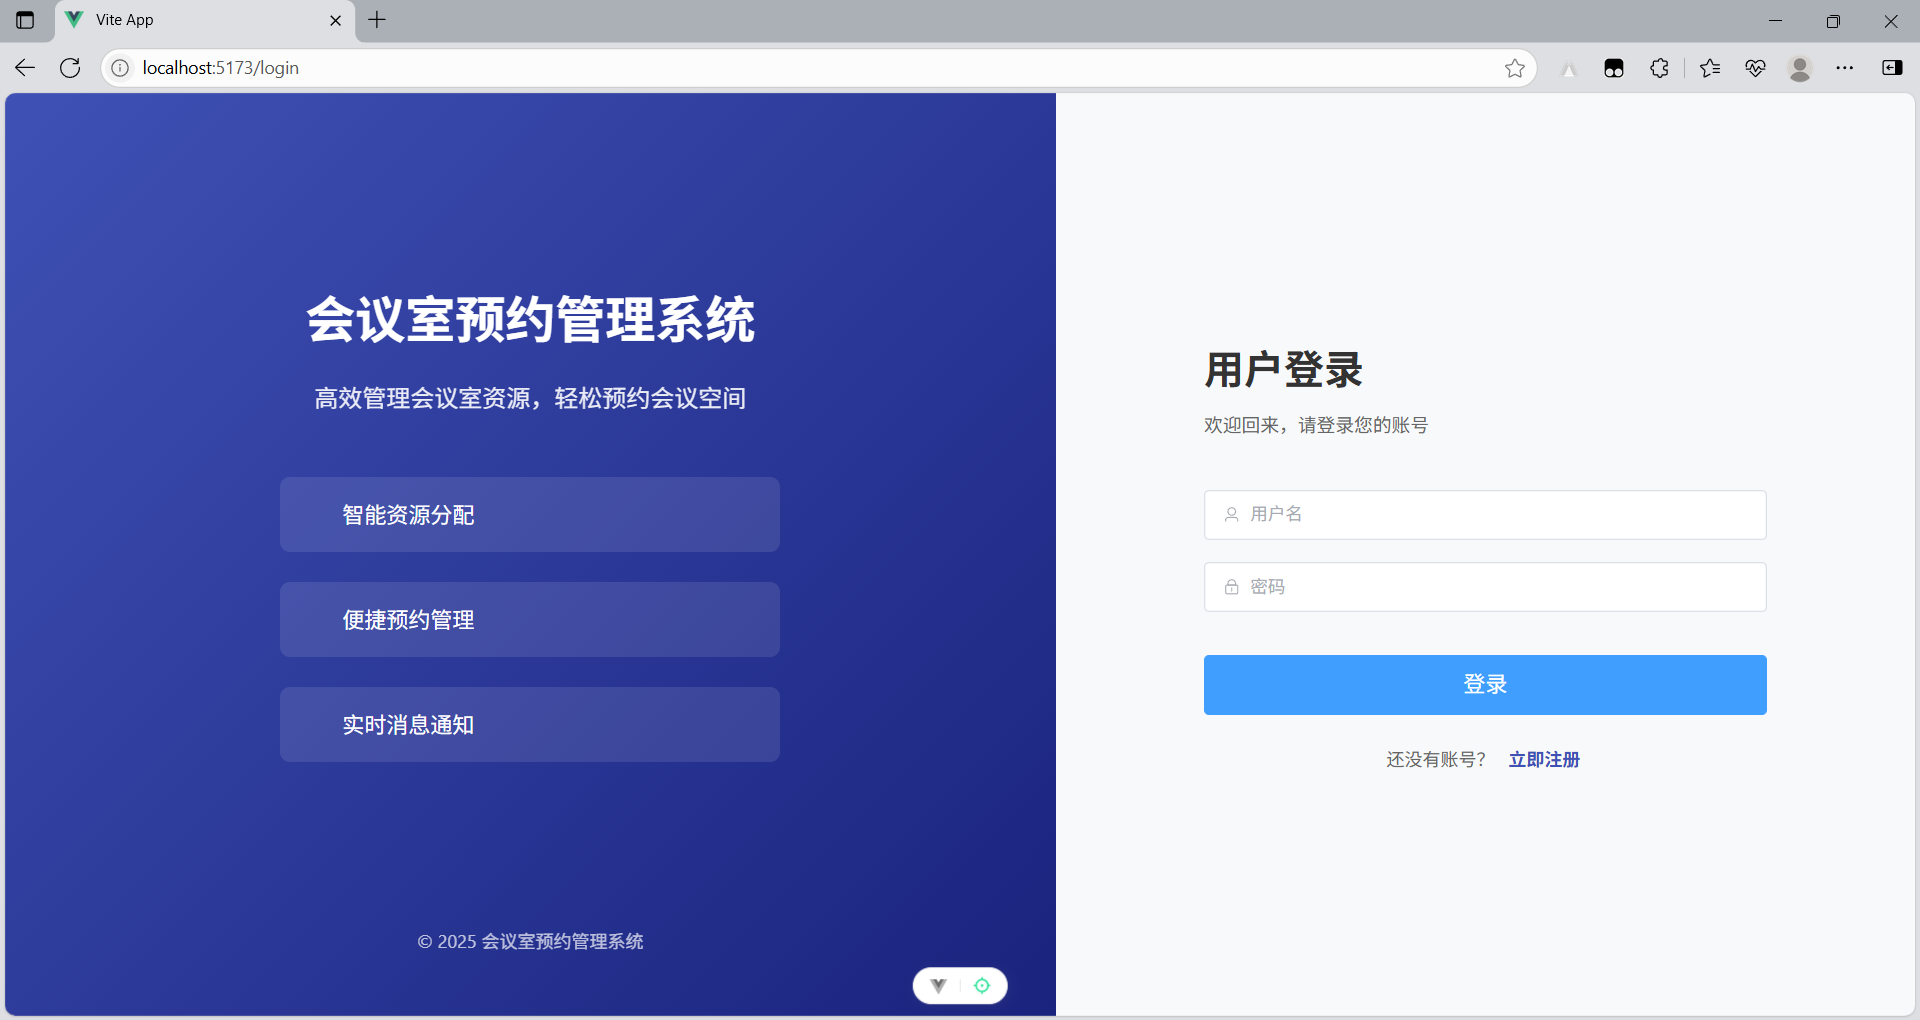The image size is (1920, 1020).
Task: Add current page to favorites via address bar star
Action: (1515, 68)
